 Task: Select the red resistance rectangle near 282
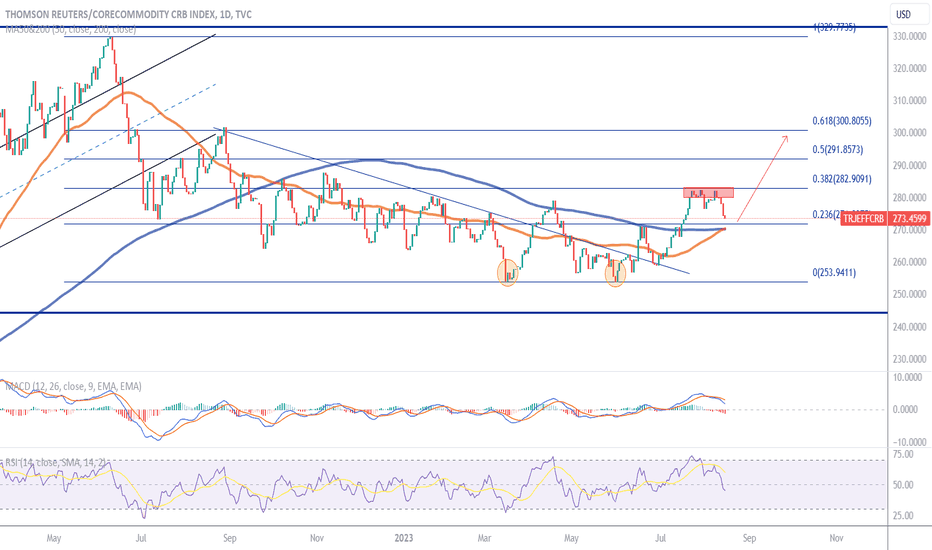pyautogui.click(x=709, y=193)
